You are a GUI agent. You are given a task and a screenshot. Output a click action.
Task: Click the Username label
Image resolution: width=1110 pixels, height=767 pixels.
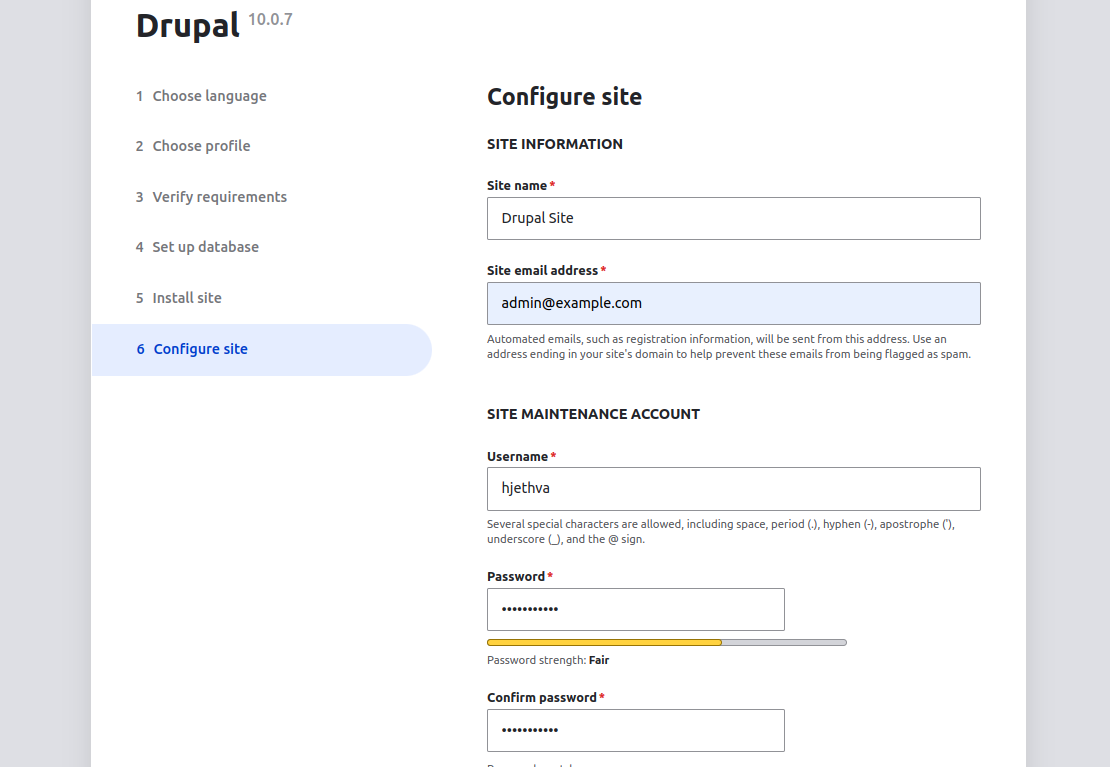(517, 457)
